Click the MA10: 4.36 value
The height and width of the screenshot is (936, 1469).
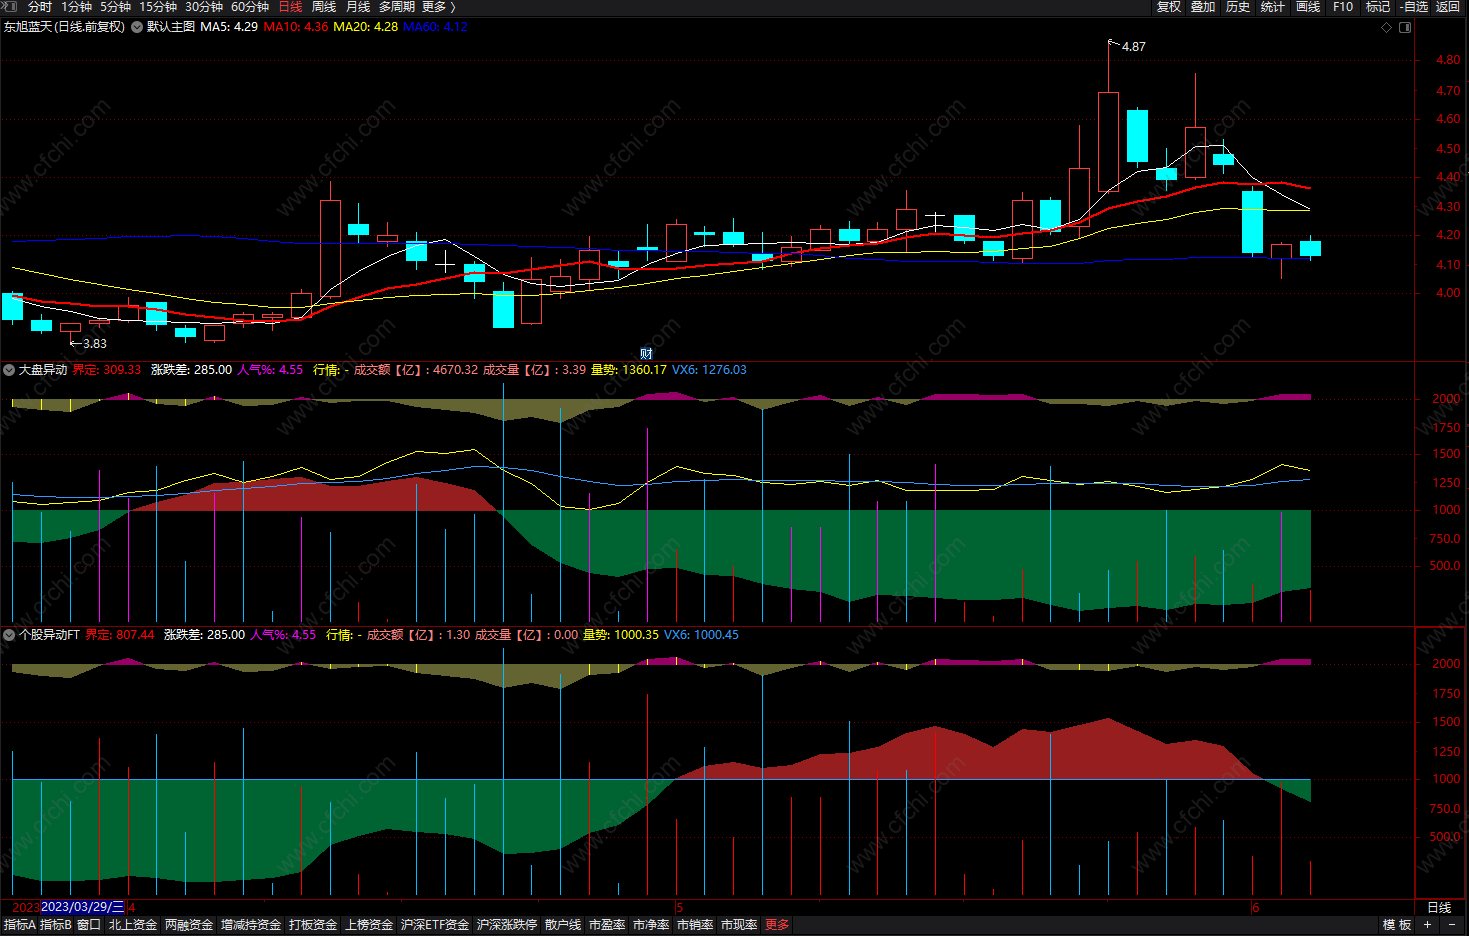point(295,27)
